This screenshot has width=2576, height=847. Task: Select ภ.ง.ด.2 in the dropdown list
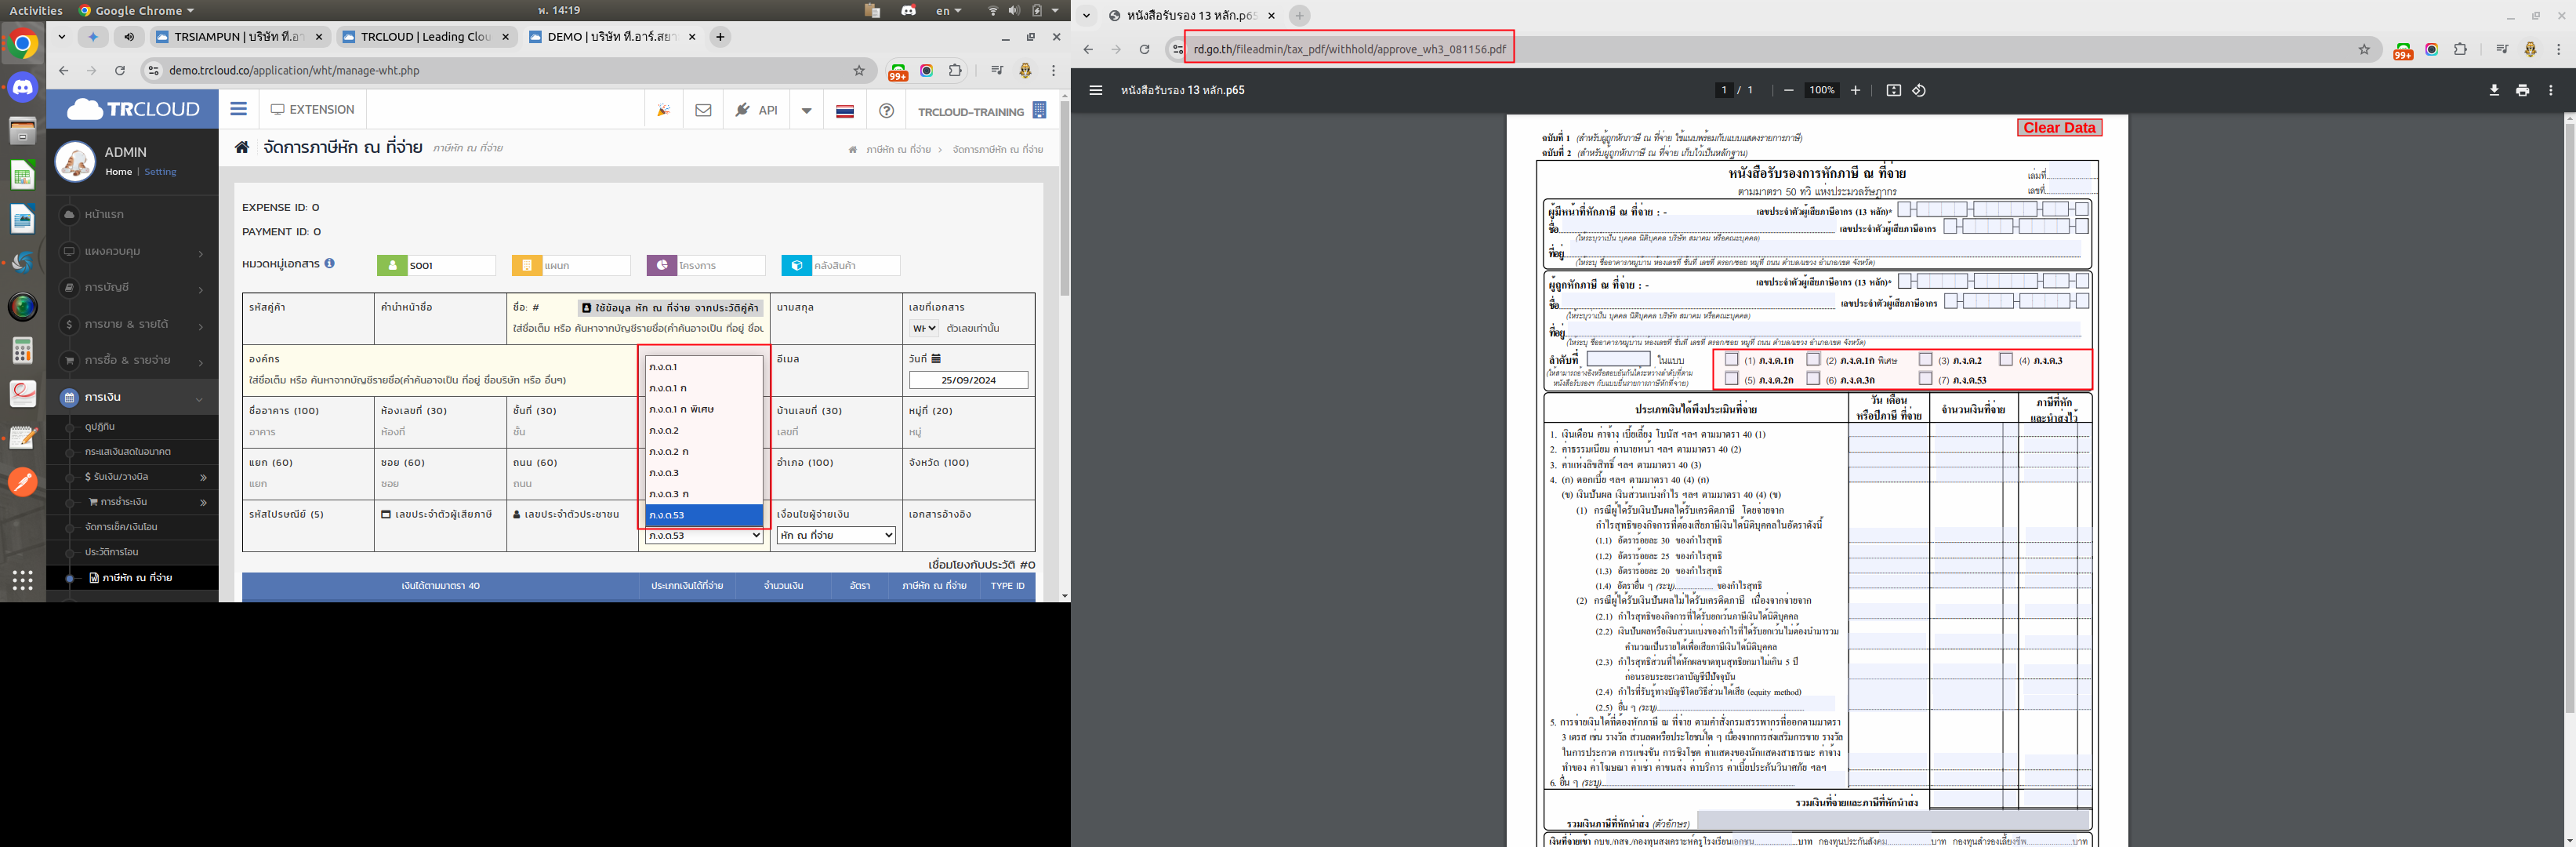click(704, 430)
